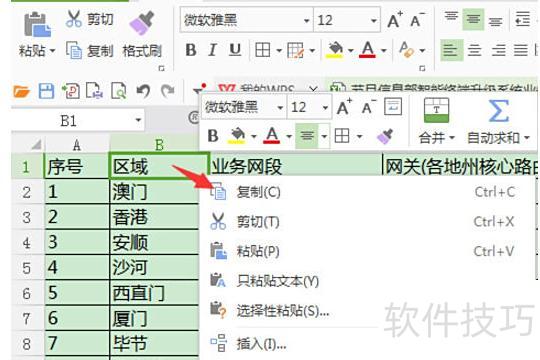Expand the ribbon fill color dropdown arrow
Image resolution: width=540 pixels, height=360 pixels.
351,51
